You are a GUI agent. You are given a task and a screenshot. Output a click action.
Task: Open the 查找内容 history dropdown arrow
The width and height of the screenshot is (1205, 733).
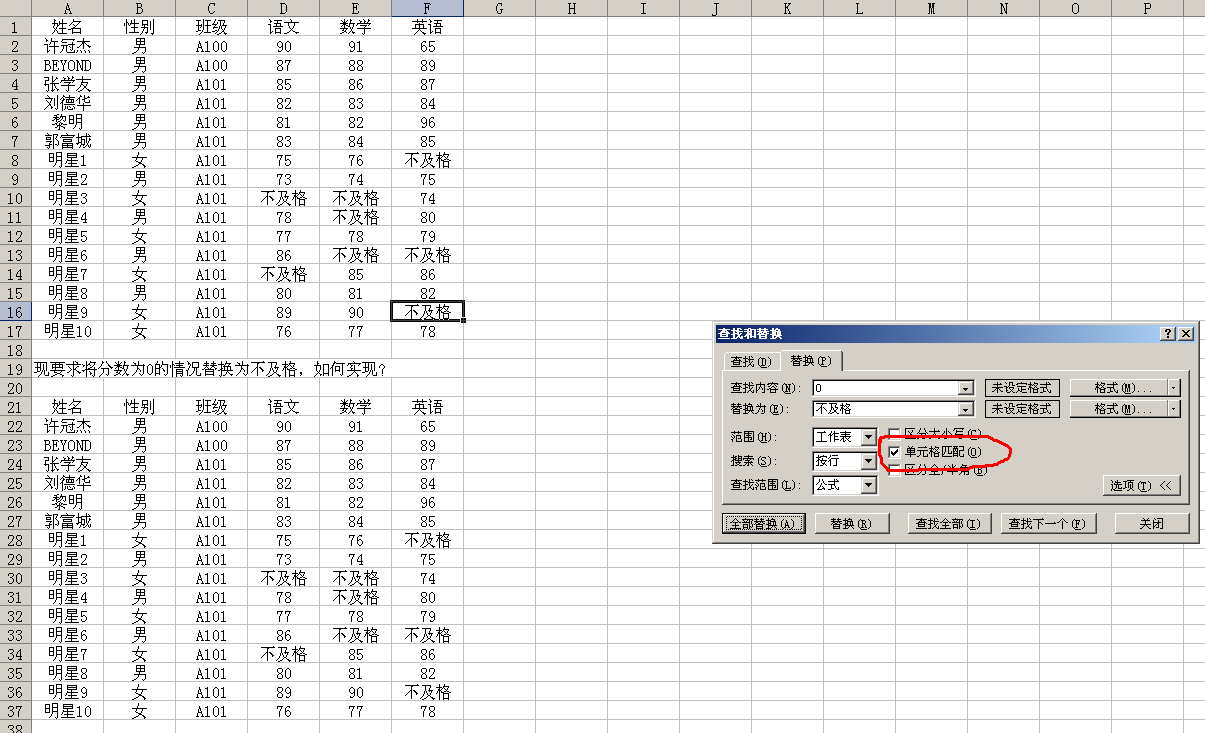pyautogui.click(x=965, y=388)
